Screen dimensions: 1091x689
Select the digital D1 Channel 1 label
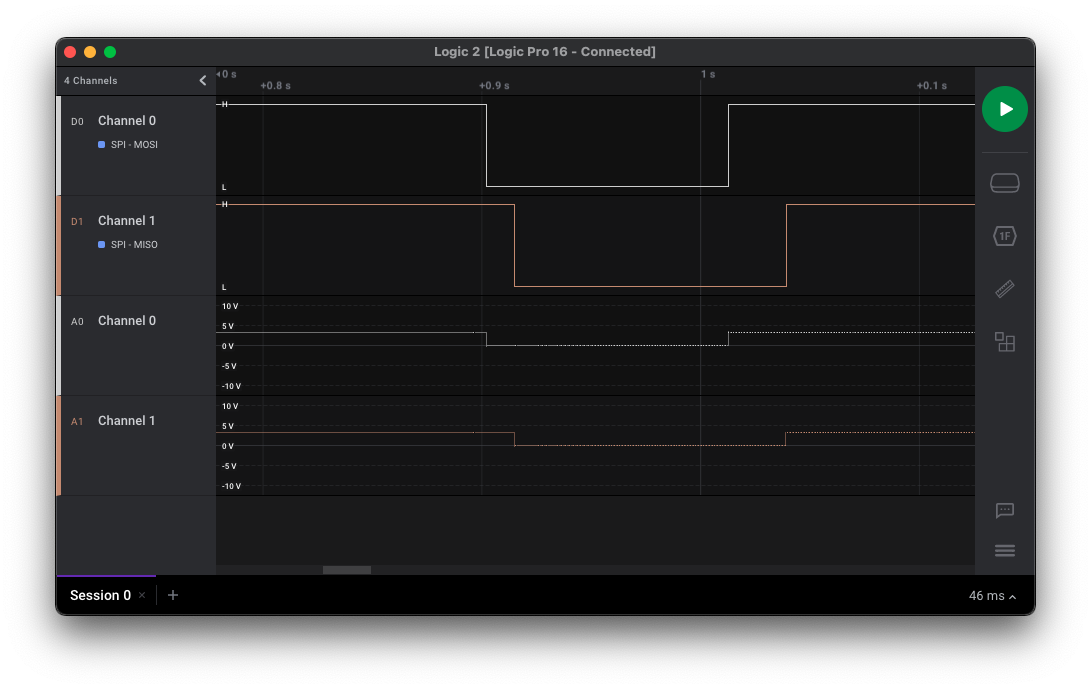click(x=127, y=221)
